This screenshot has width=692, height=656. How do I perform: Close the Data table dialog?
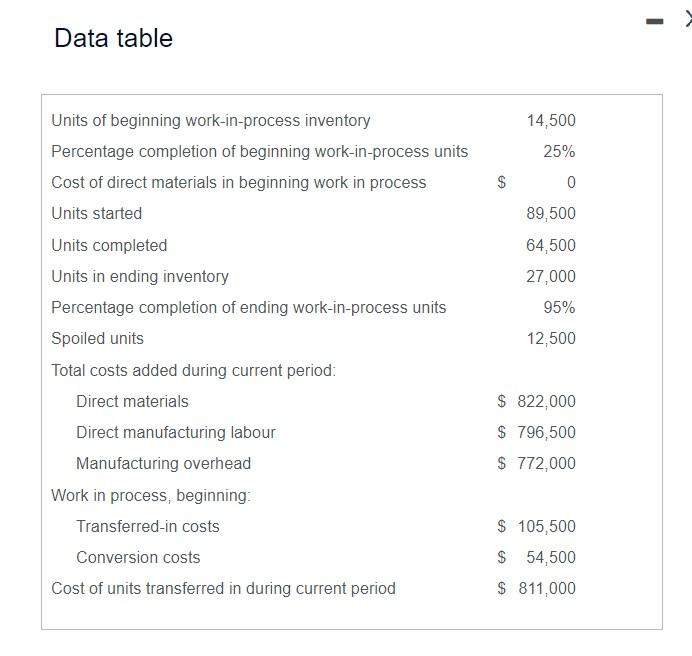(x=688, y=19)
